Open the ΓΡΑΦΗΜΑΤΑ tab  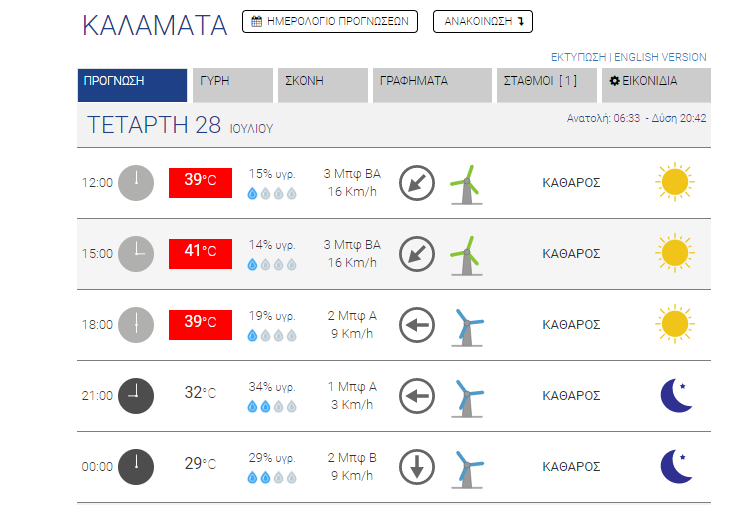(x=430, y=85)
